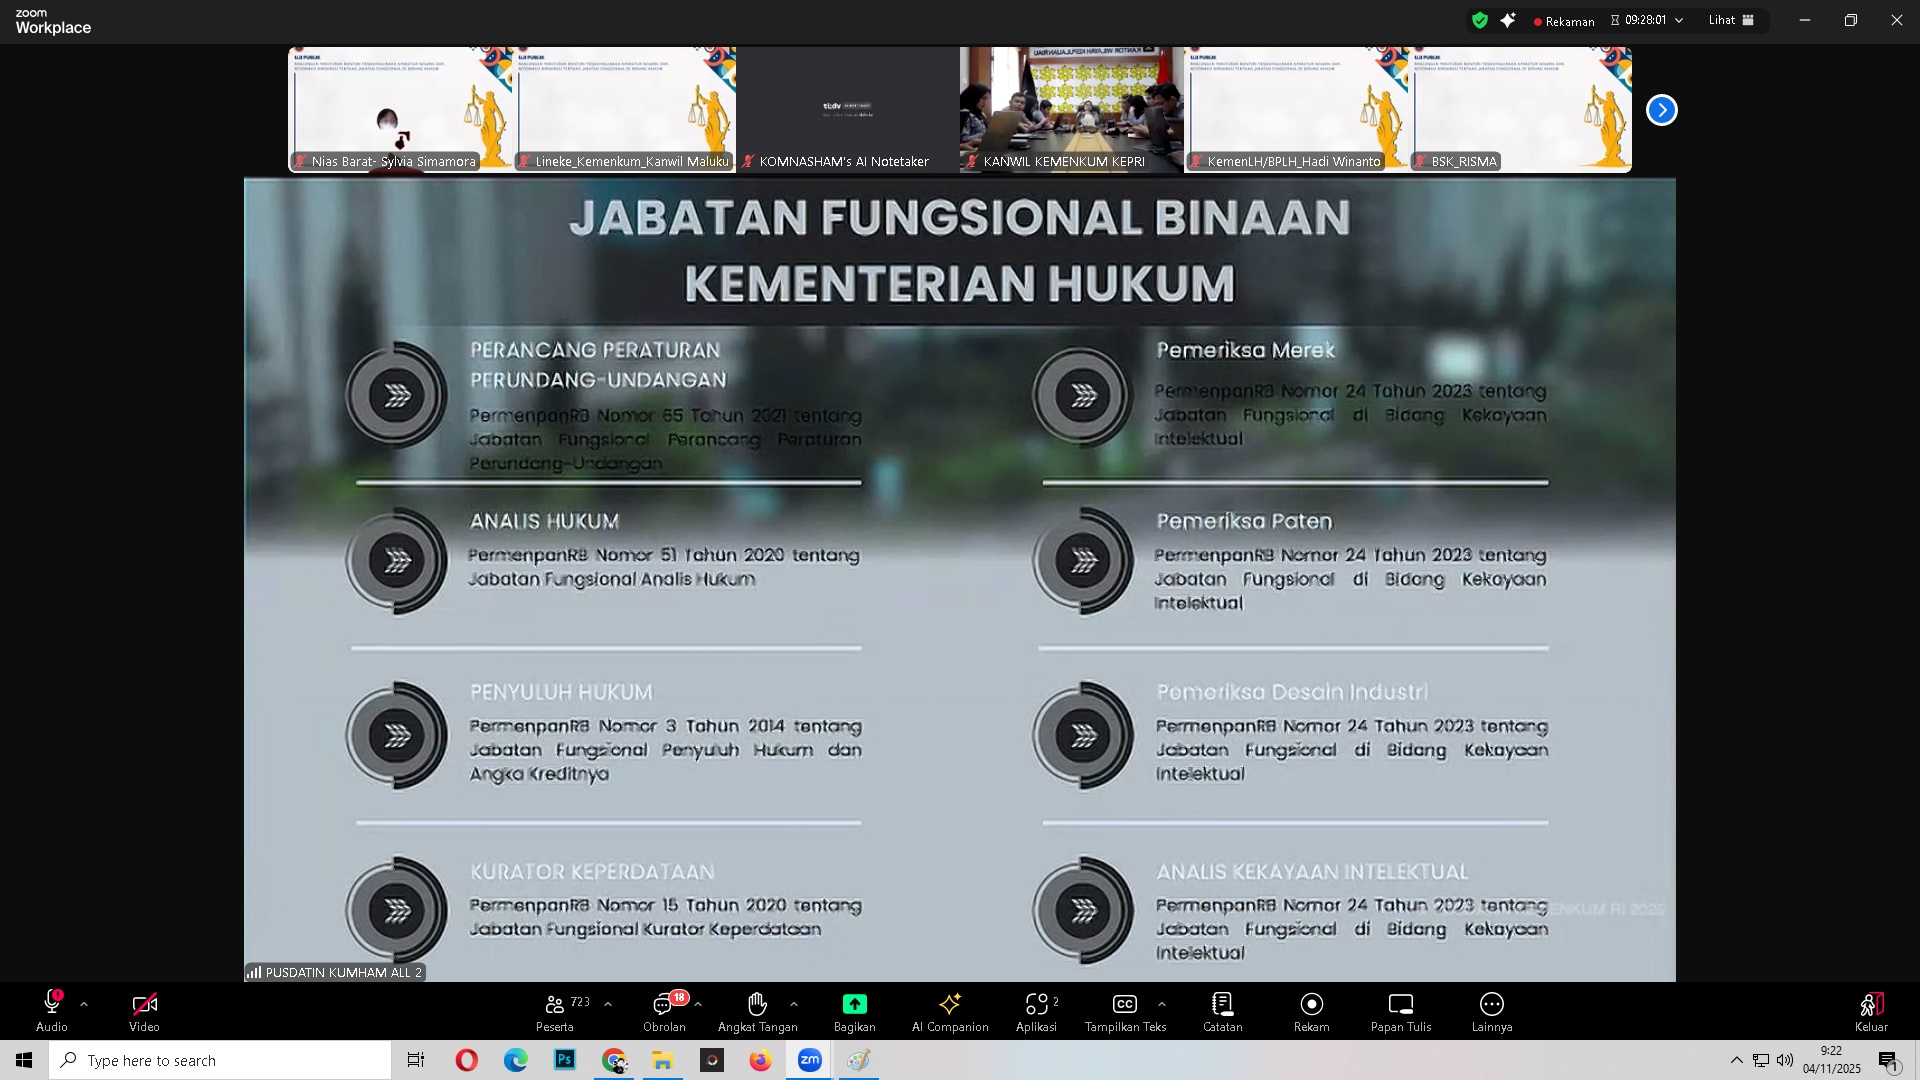Open the Lihat view menu

(1731, 20)
